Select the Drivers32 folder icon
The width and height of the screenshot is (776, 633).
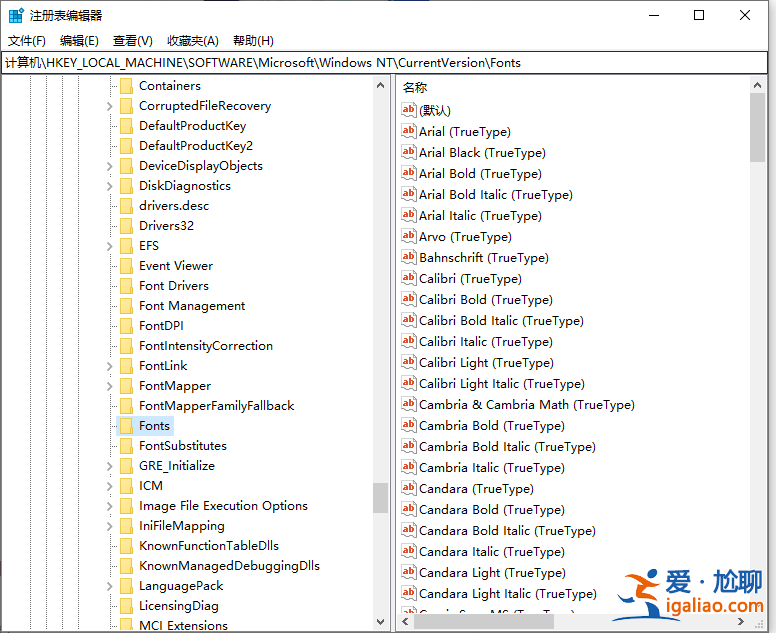coord(127,226)
